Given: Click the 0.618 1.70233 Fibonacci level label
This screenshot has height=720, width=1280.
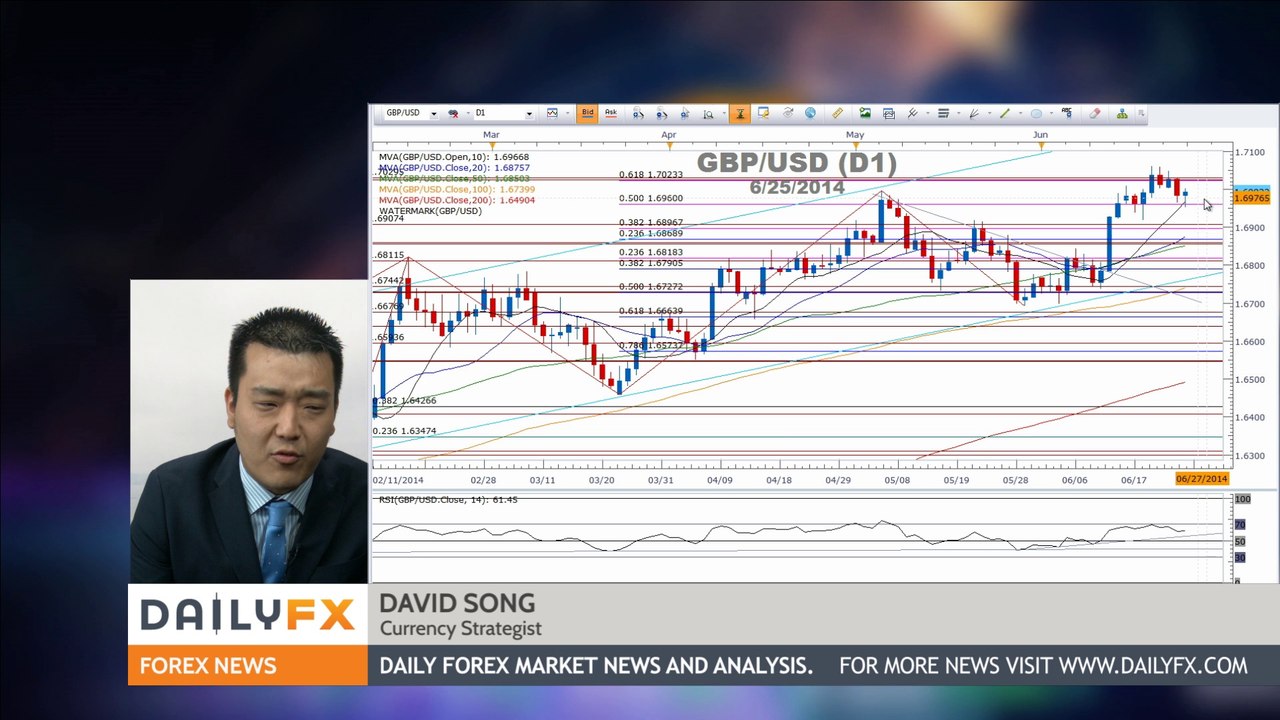Looking at the screenshot, I should (x=651, y=175).
